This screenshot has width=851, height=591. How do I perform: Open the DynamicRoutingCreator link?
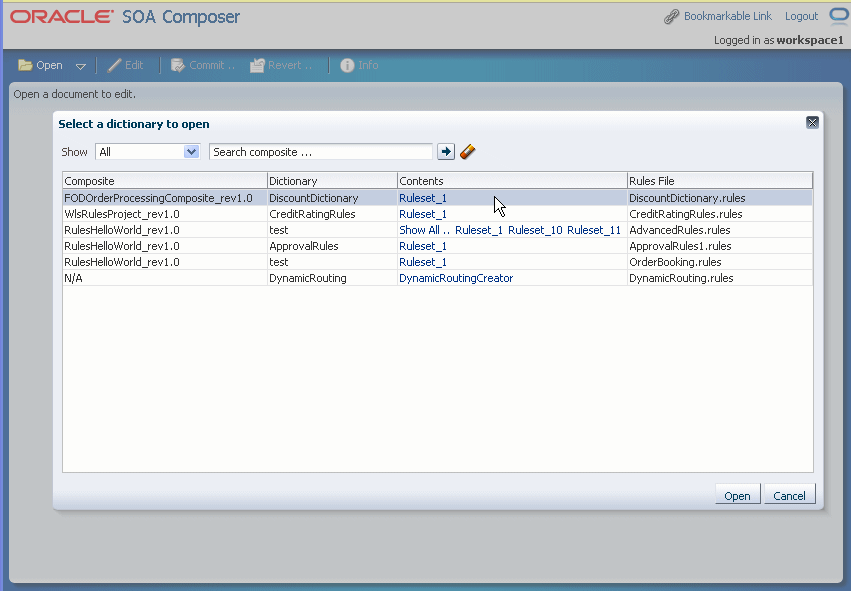pyautogui.click(x=456, y=278)
